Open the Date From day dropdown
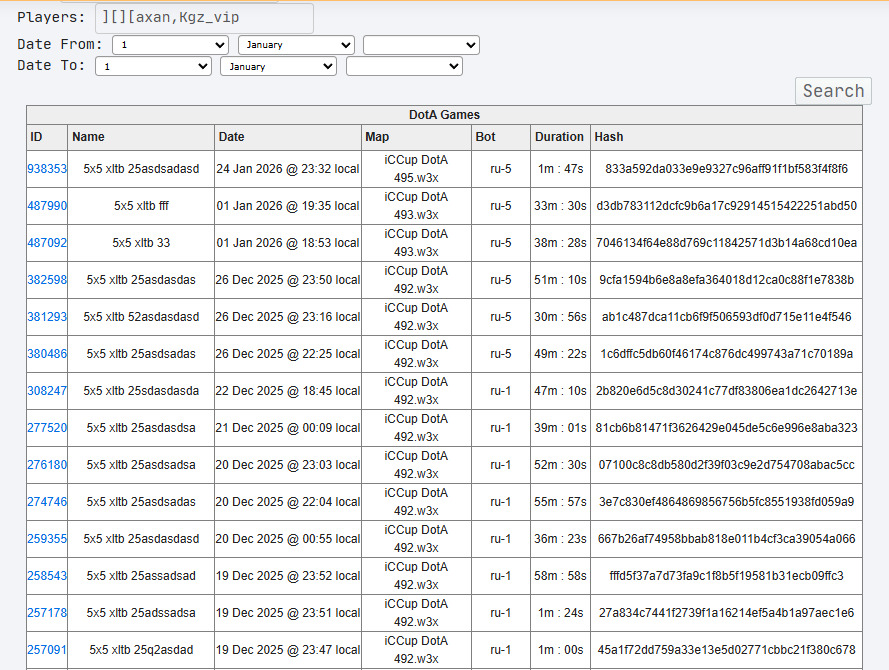Image resolution: width=889 pixels, height=670 pixels. click(x=170, y=45)
